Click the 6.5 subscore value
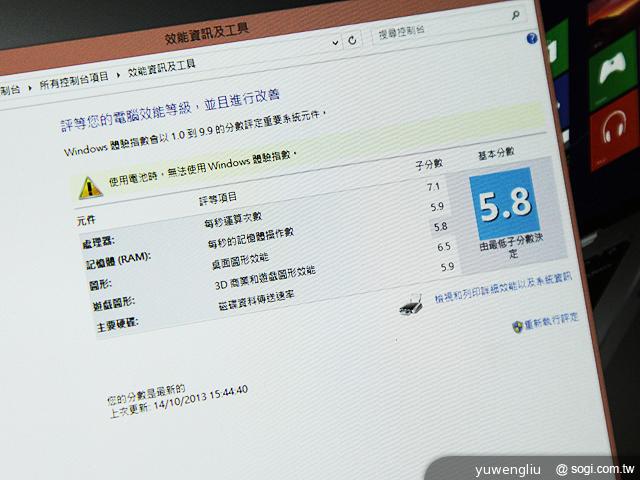 (444, 247)
